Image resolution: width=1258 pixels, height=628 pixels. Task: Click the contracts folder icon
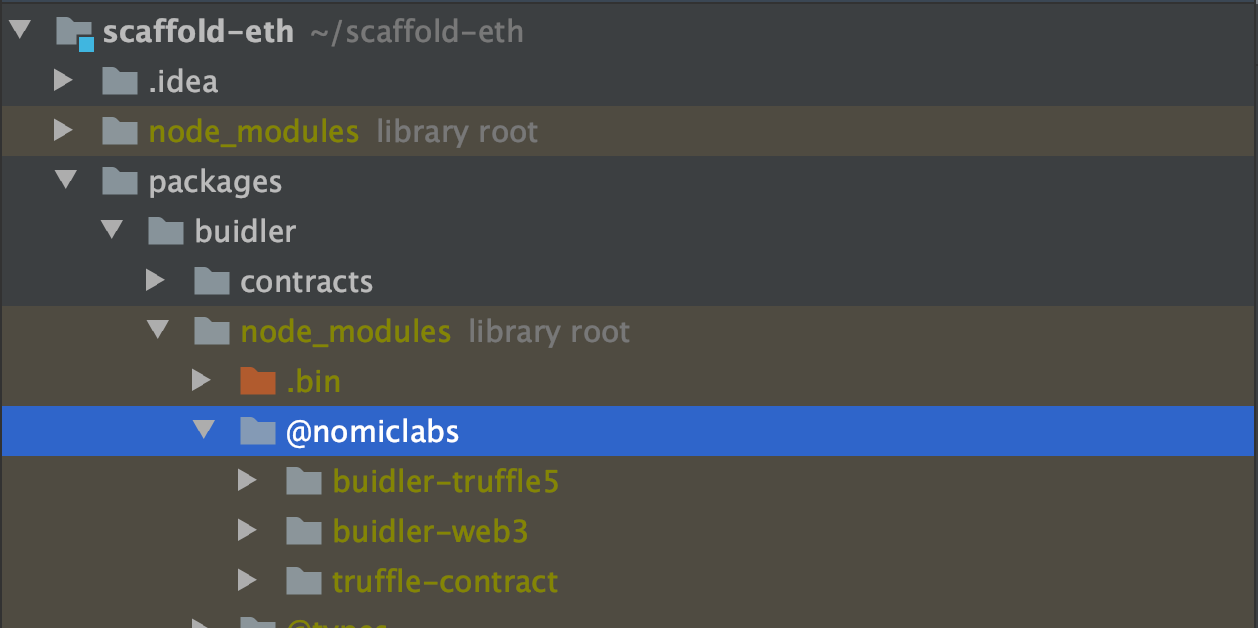pos(212,281)
